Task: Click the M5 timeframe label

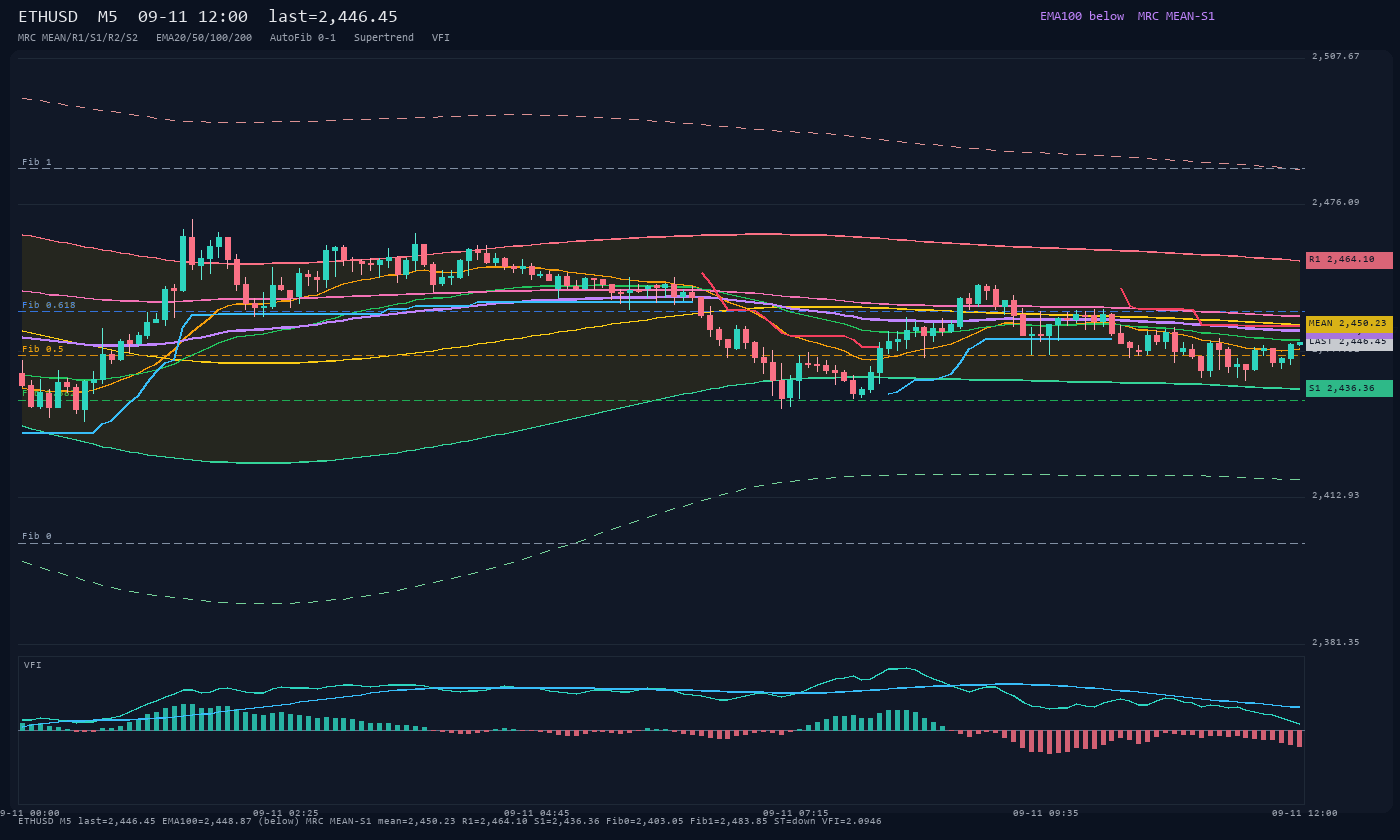Action: point(108,17)
